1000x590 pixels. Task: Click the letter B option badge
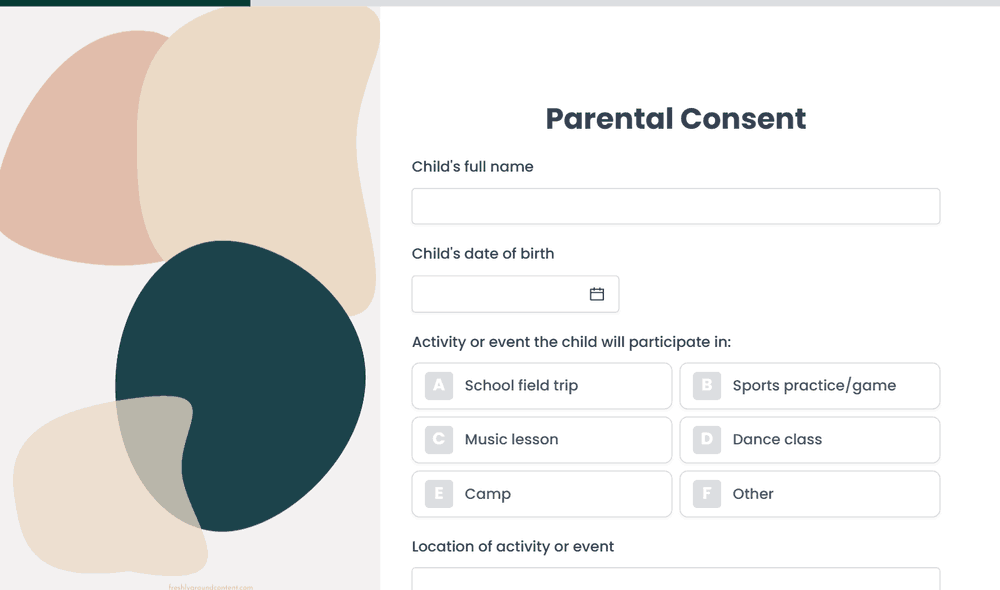[707, 386]
